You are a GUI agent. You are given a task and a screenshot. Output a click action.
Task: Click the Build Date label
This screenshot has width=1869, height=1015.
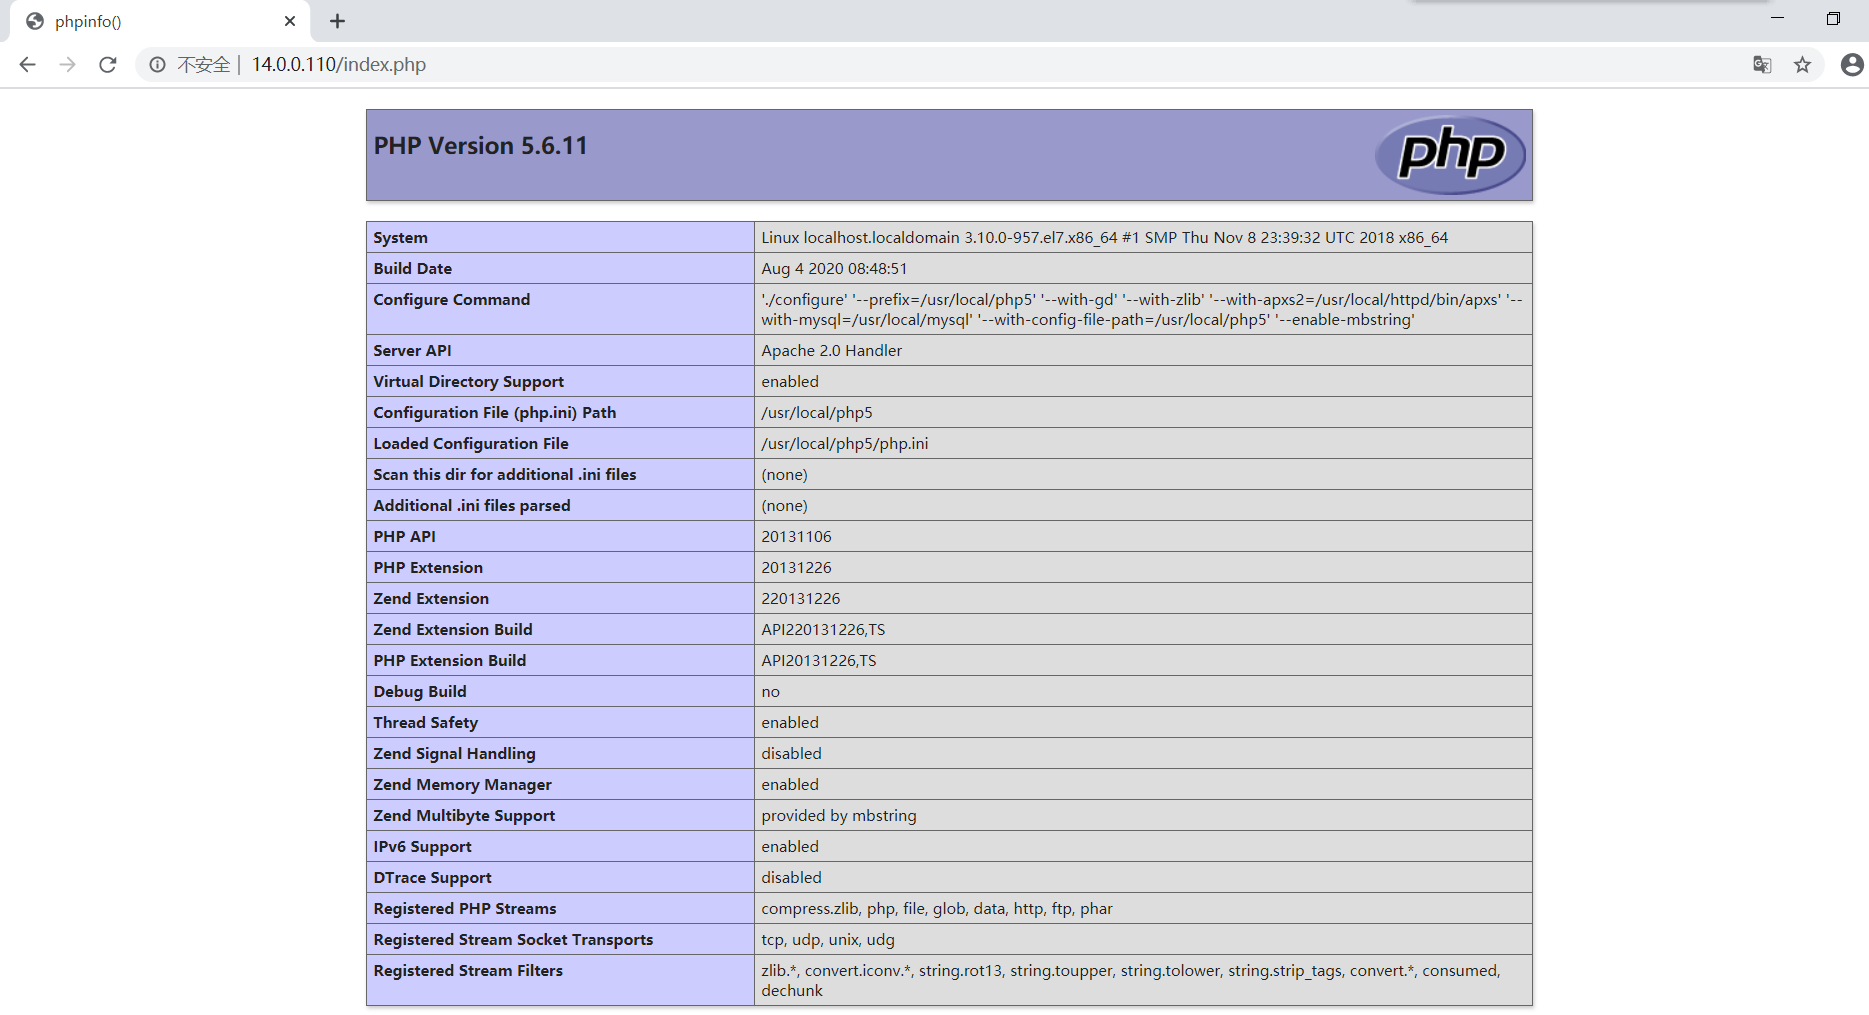pos(413,269)
